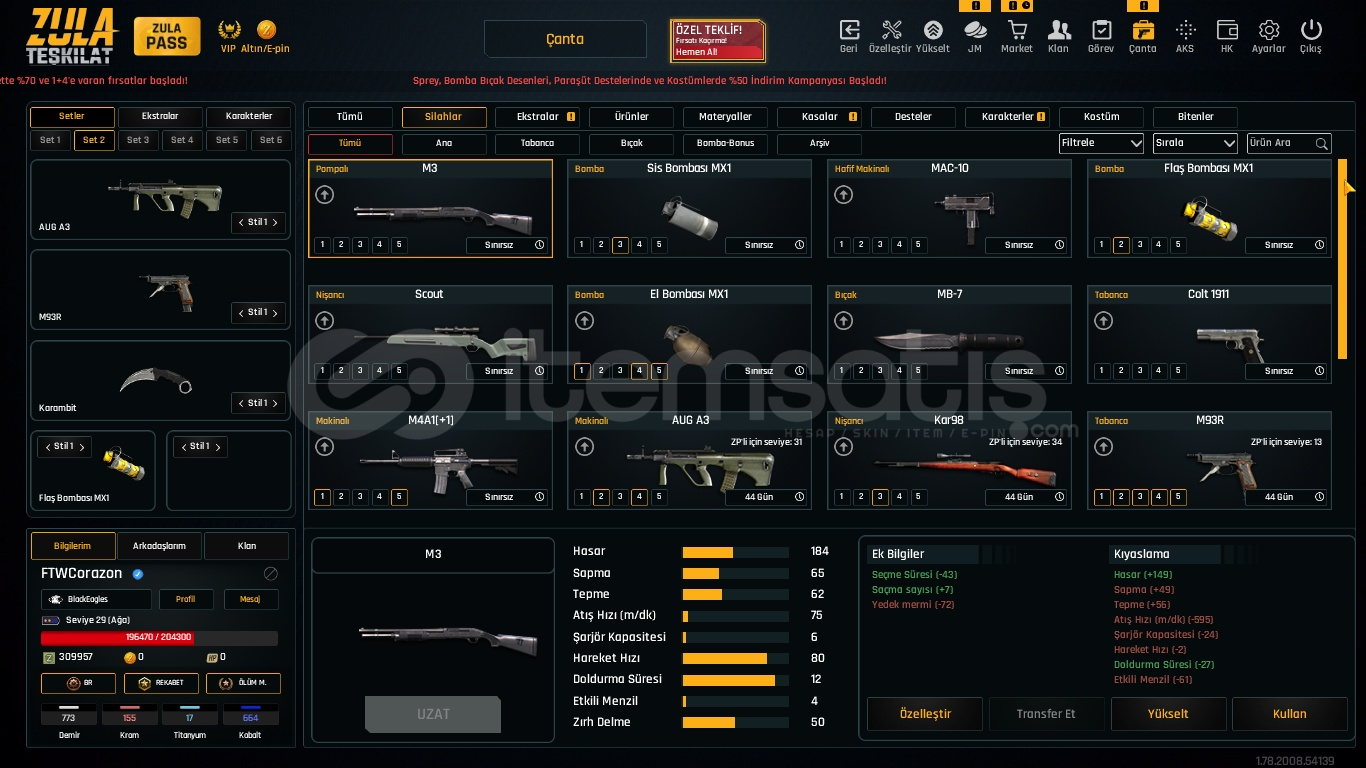
Task: Click upgrade arrow on El Bombası MX1
Action: [x=584, y=321]
